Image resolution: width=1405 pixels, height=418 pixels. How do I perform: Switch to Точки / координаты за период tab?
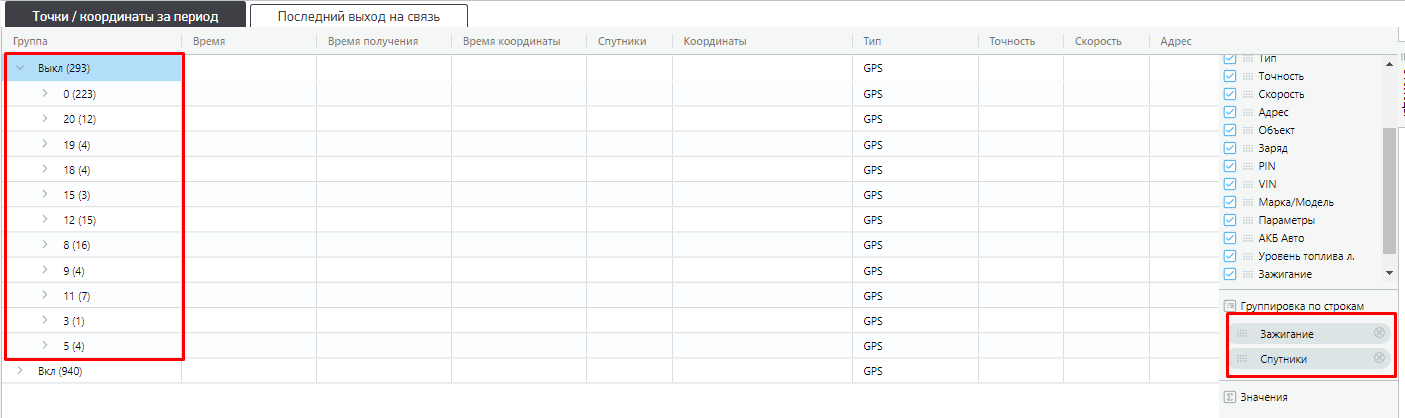[125, 17]
